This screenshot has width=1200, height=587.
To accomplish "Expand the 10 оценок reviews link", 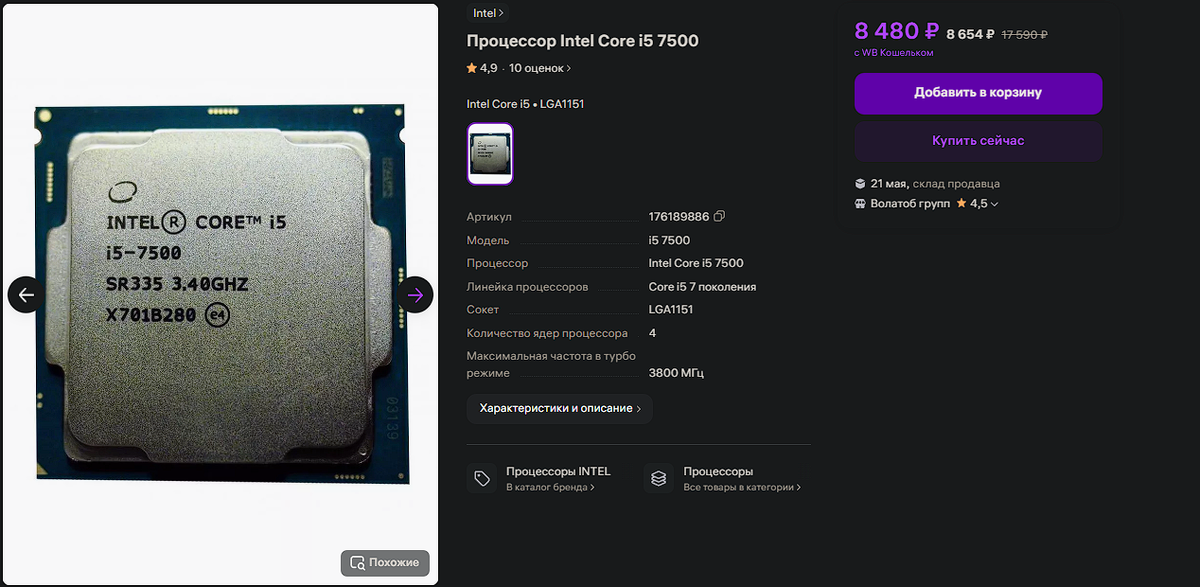I will point(540,69).
